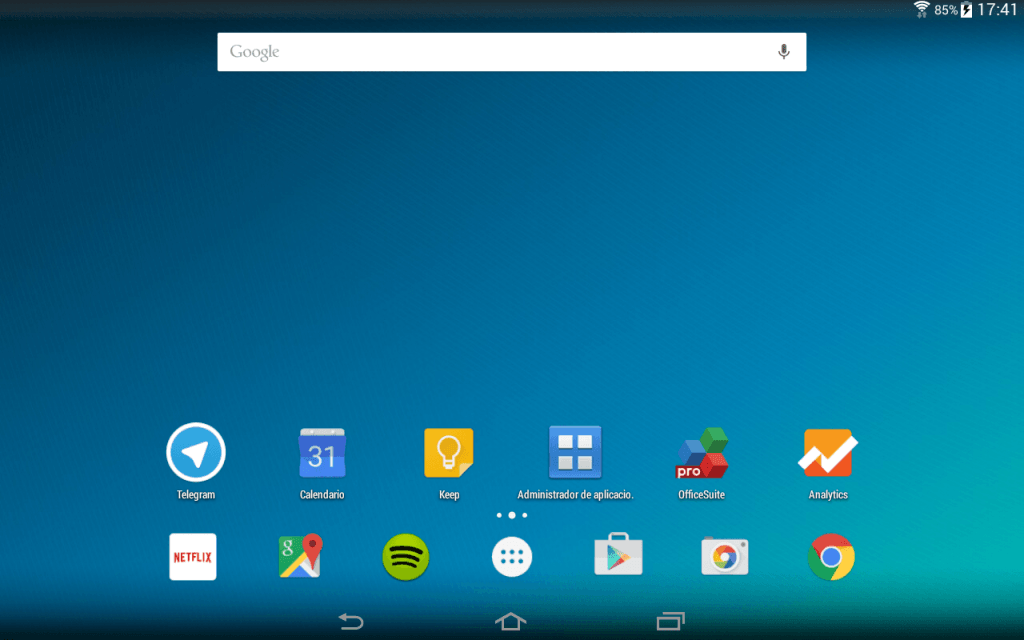This screenshot has height=640, width=1024.
Task: Launch the Calendario app
Action: coord(322,452)
